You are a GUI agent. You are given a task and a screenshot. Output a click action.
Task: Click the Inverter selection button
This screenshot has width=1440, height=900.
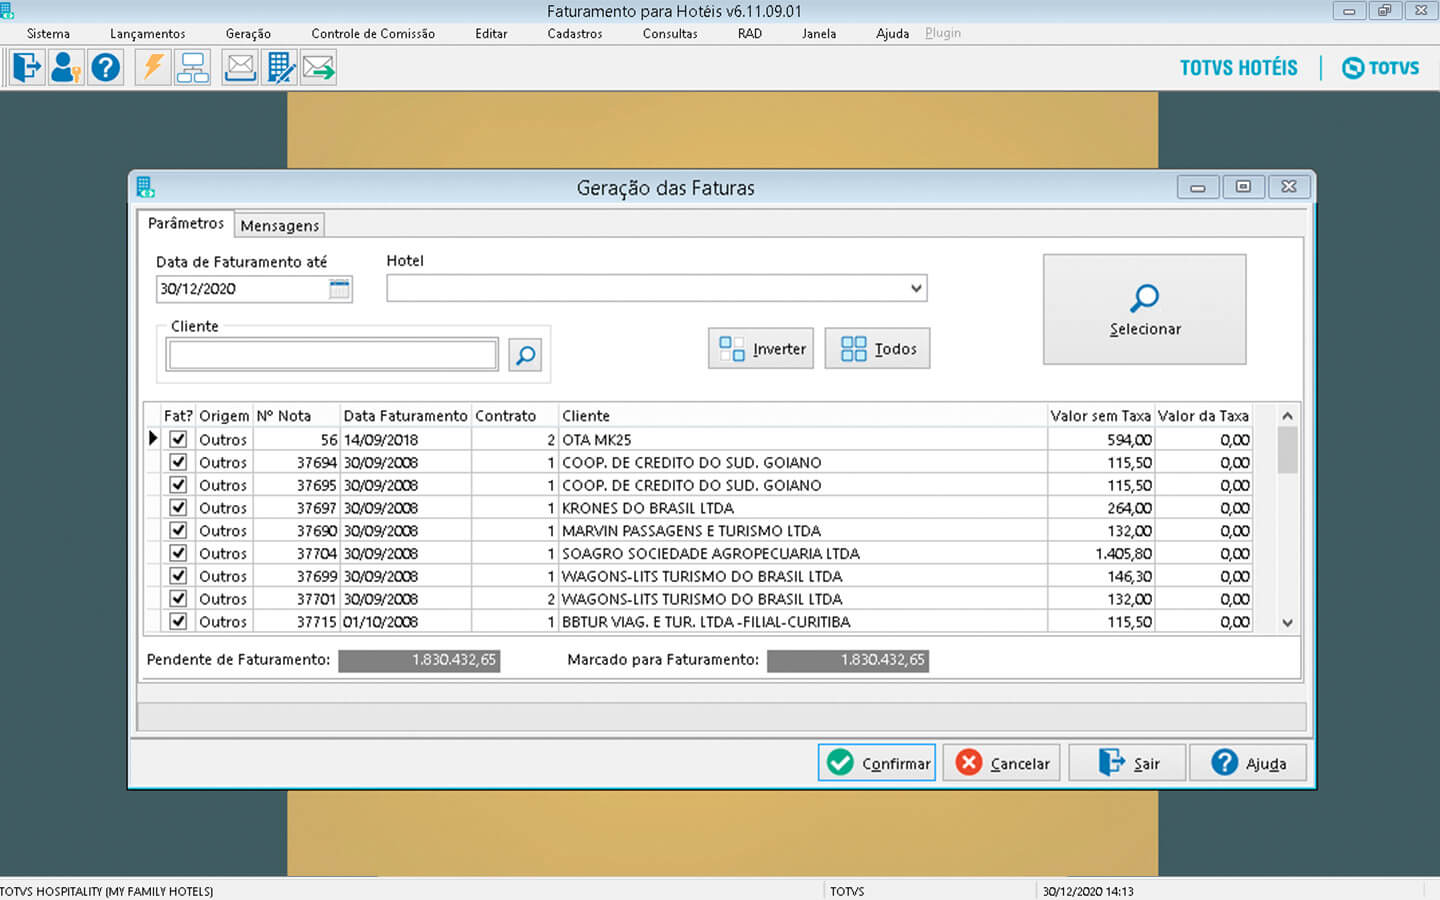(761, 349)
